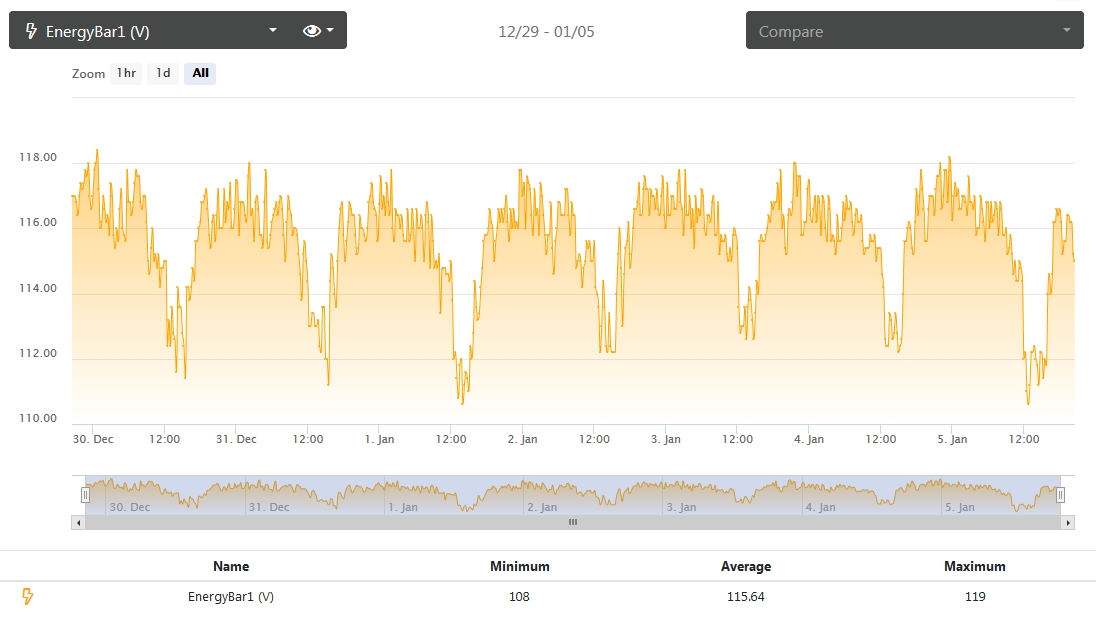Set zoom to 1d
Screen dimensions: 1096x623
163,73
